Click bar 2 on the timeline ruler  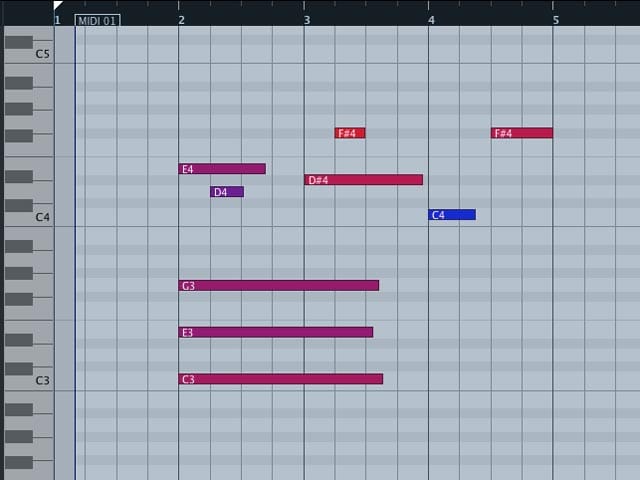(182, 20)
